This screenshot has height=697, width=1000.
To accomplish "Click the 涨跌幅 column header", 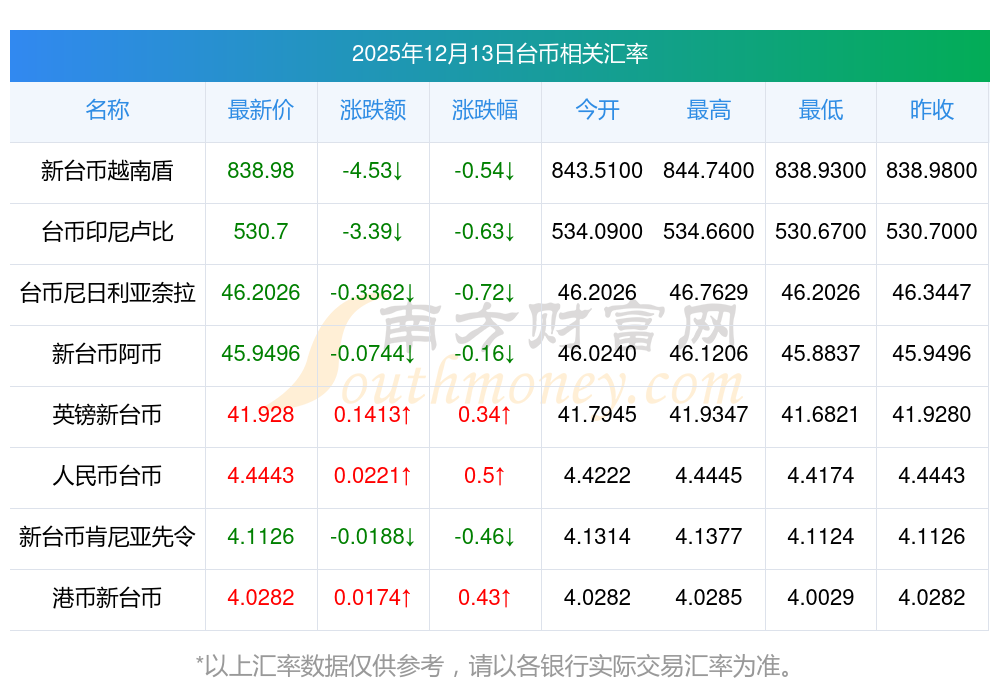I will click(x=485, y=110).
